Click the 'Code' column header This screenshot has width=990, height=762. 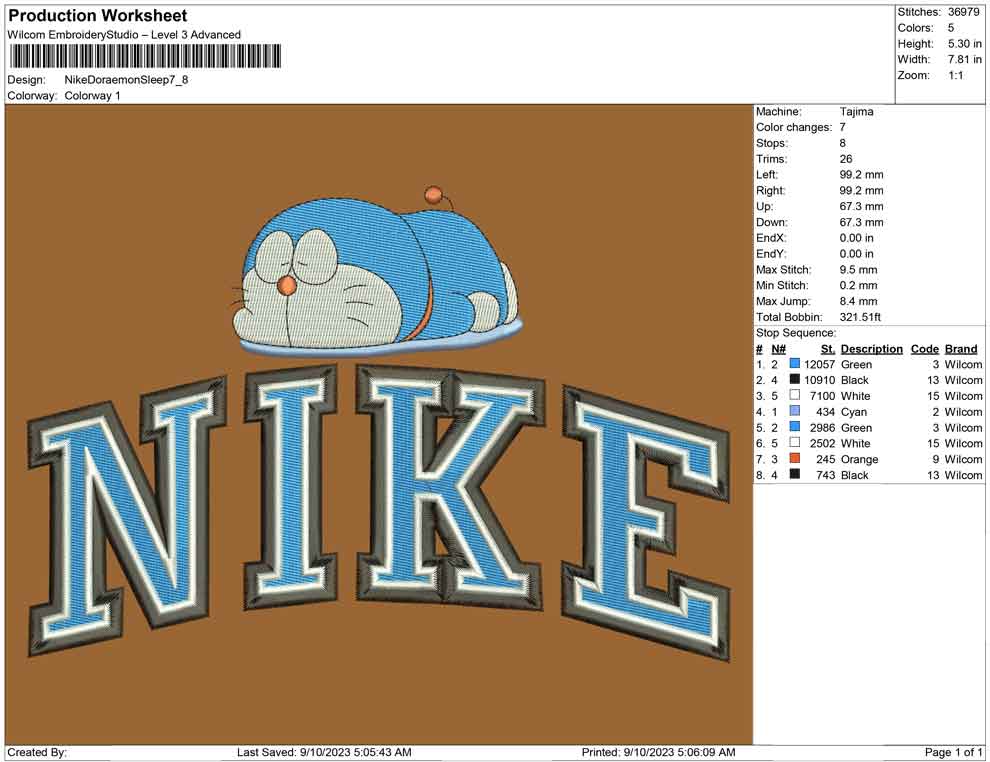(x=925, y=349)
